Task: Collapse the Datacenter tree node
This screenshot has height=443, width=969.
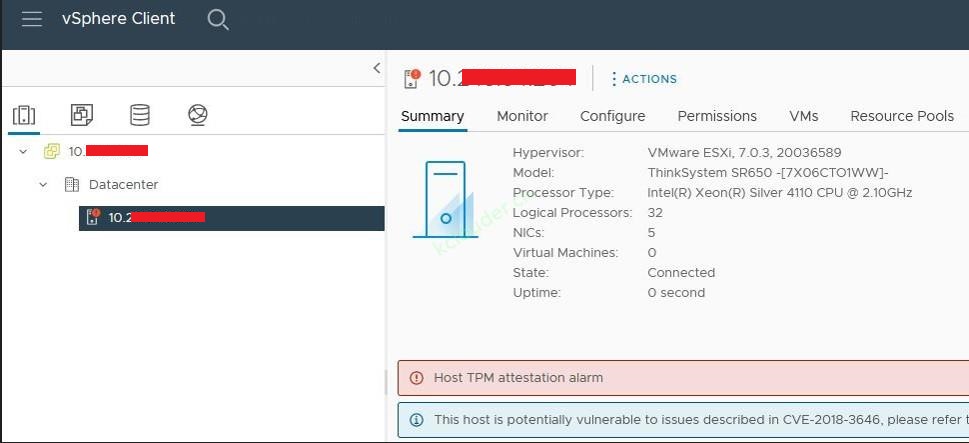Action: (43, 184)
